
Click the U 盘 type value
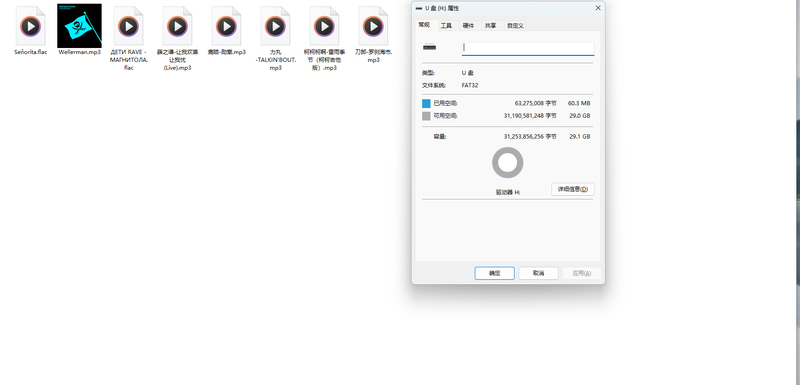(467, 73)
